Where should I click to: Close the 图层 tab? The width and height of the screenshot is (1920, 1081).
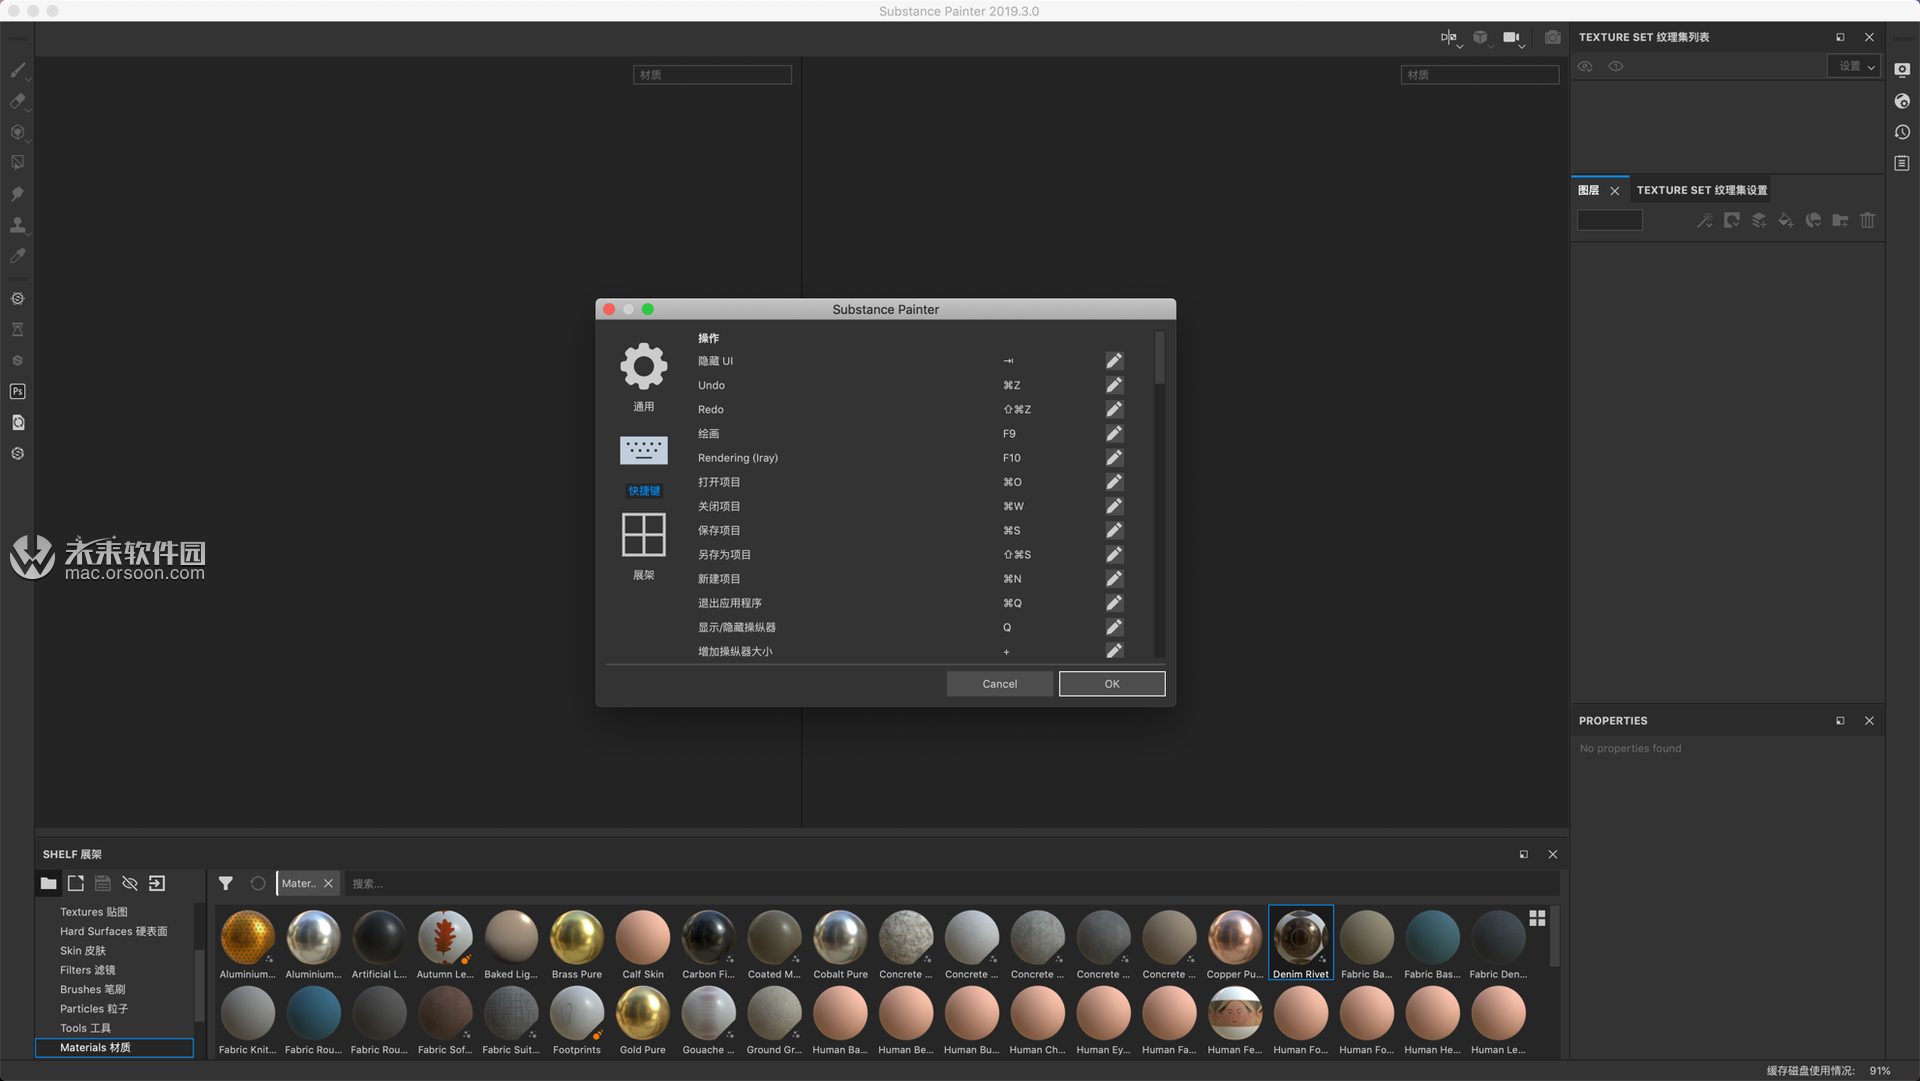1615,191
